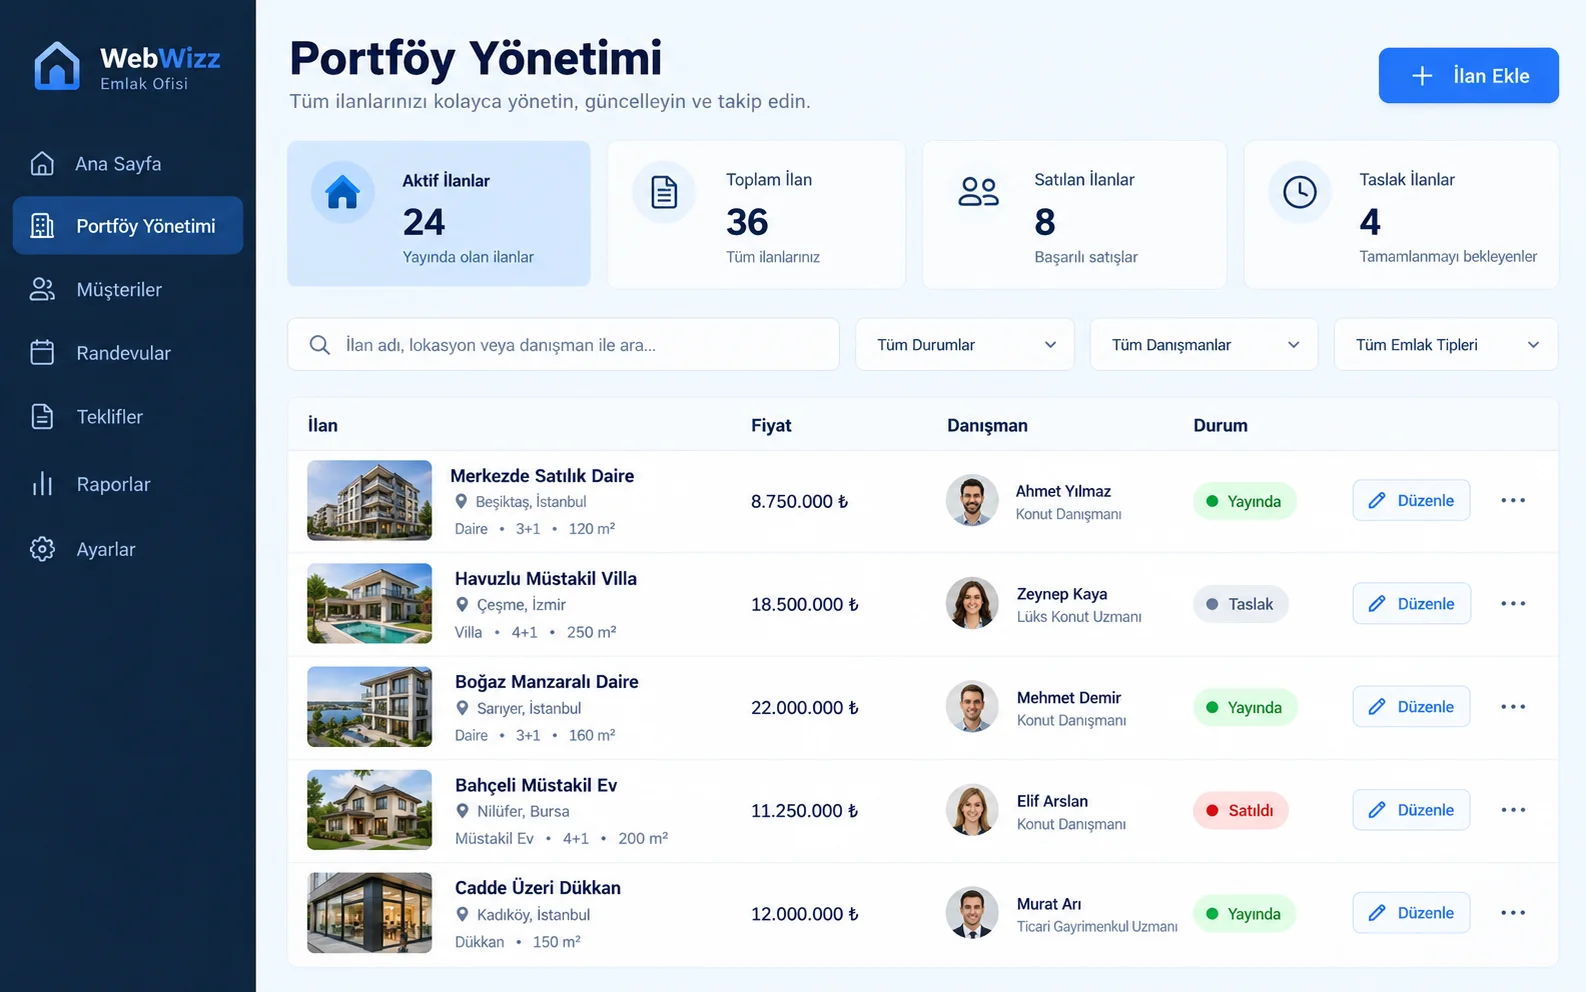This screenshot has width=1586, height=992.
Task: Click the people icon on Satılan İlanlar card
Action: [978, 192]
